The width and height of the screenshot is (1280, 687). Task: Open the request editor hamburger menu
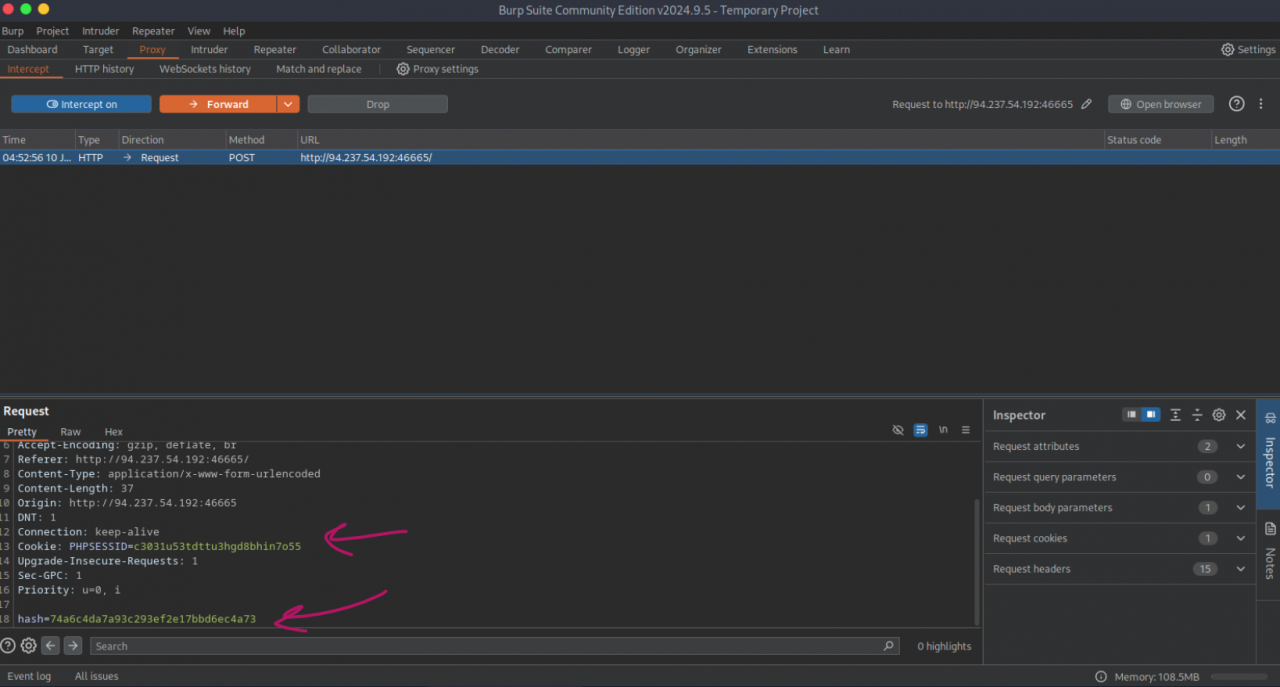pyautogui.click(x=966, y=430)
